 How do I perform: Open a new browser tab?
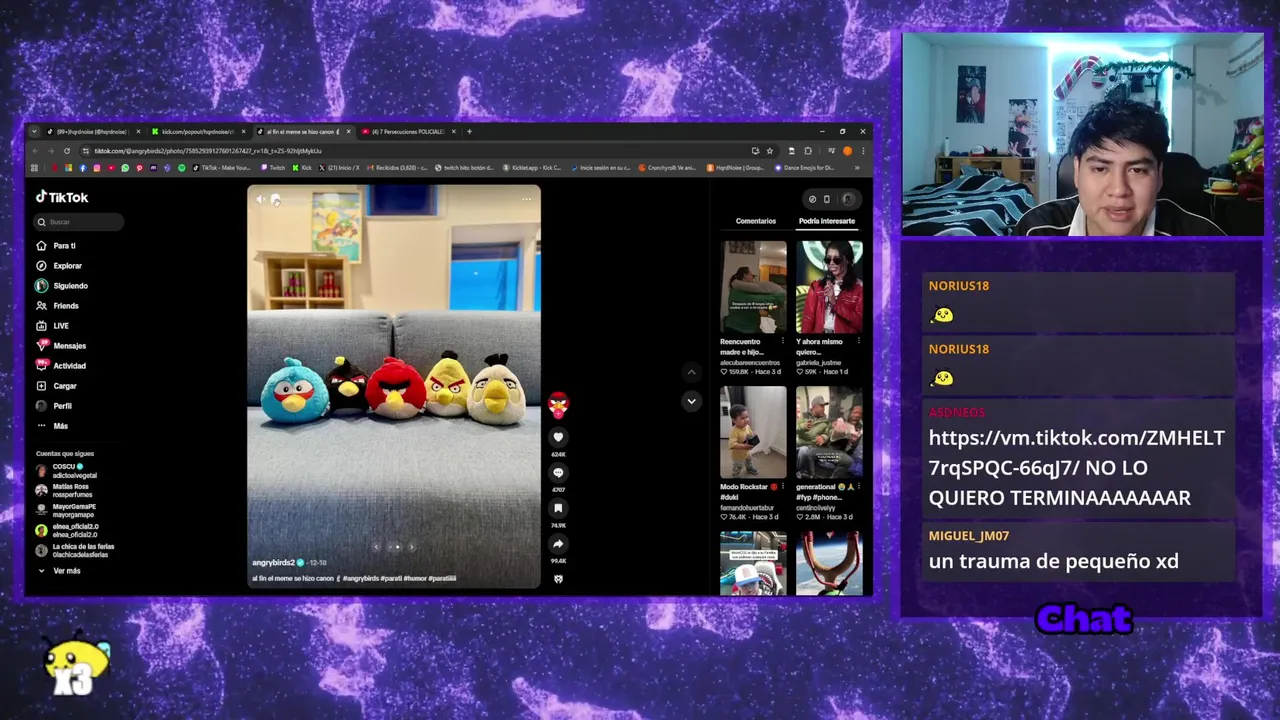(x=470, y=131)
